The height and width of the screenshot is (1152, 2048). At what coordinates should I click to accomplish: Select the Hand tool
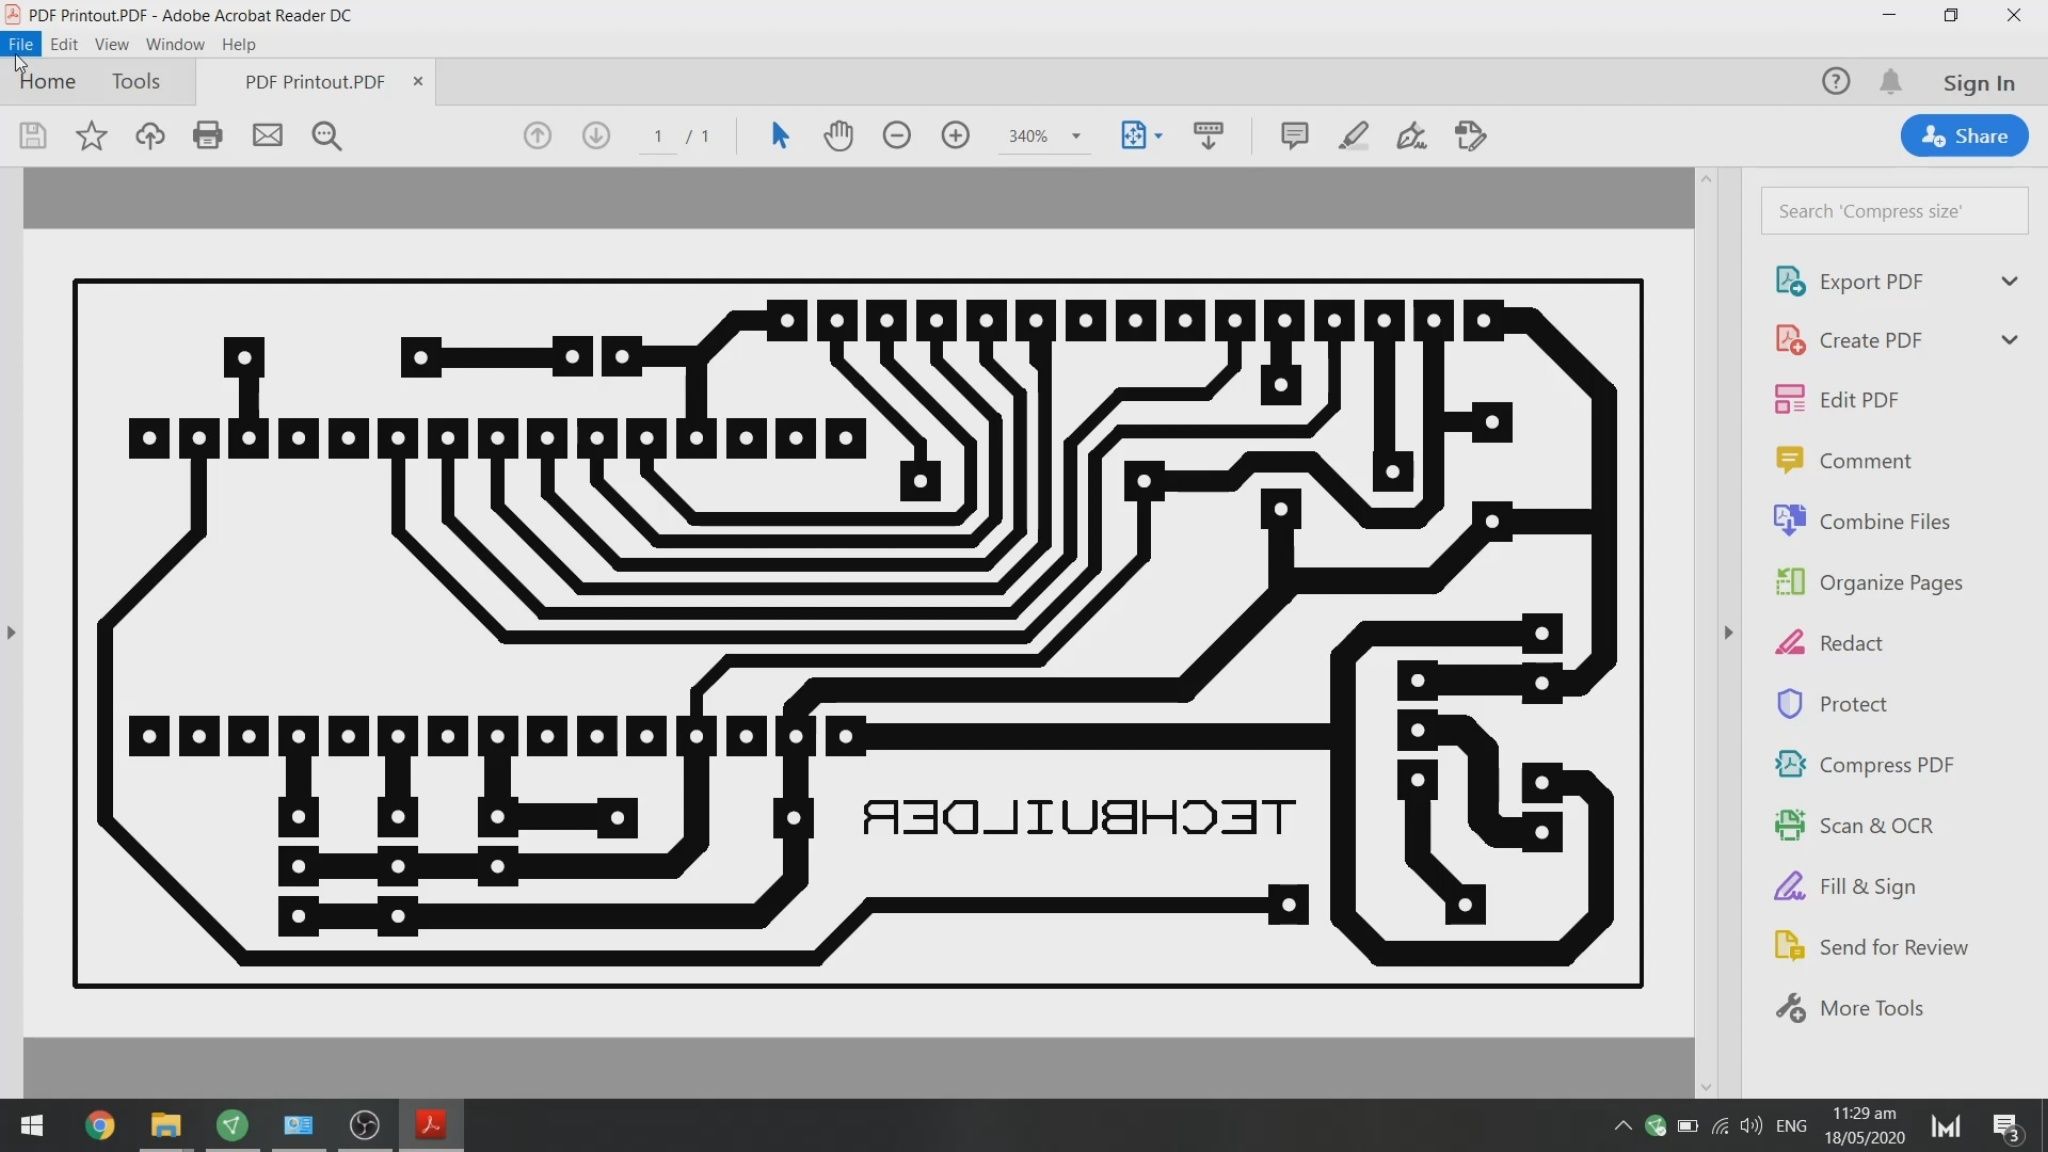coord(837,135)
